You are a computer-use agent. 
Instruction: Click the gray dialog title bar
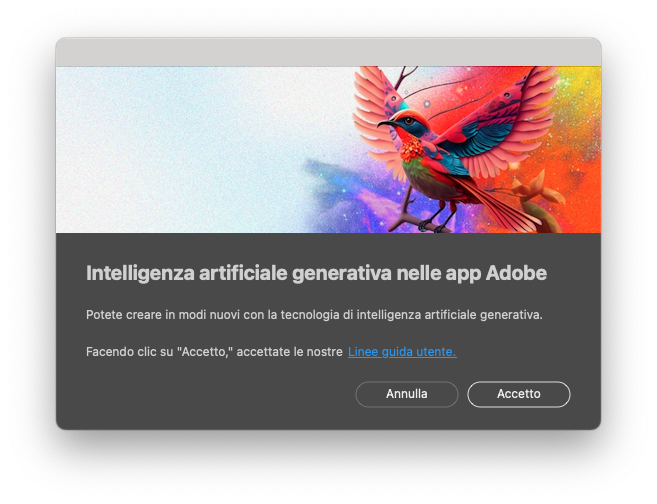tap(328, 52)
